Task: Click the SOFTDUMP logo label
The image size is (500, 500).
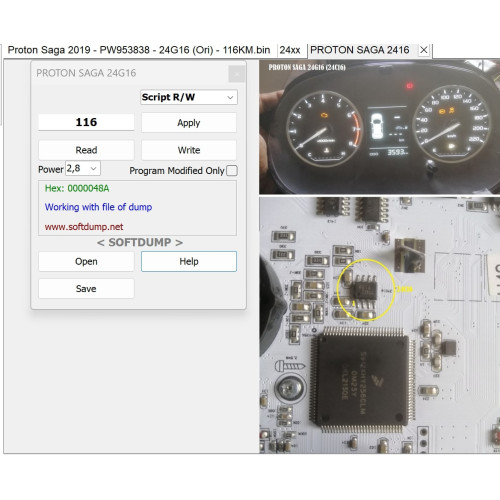Action: point(140,242)
